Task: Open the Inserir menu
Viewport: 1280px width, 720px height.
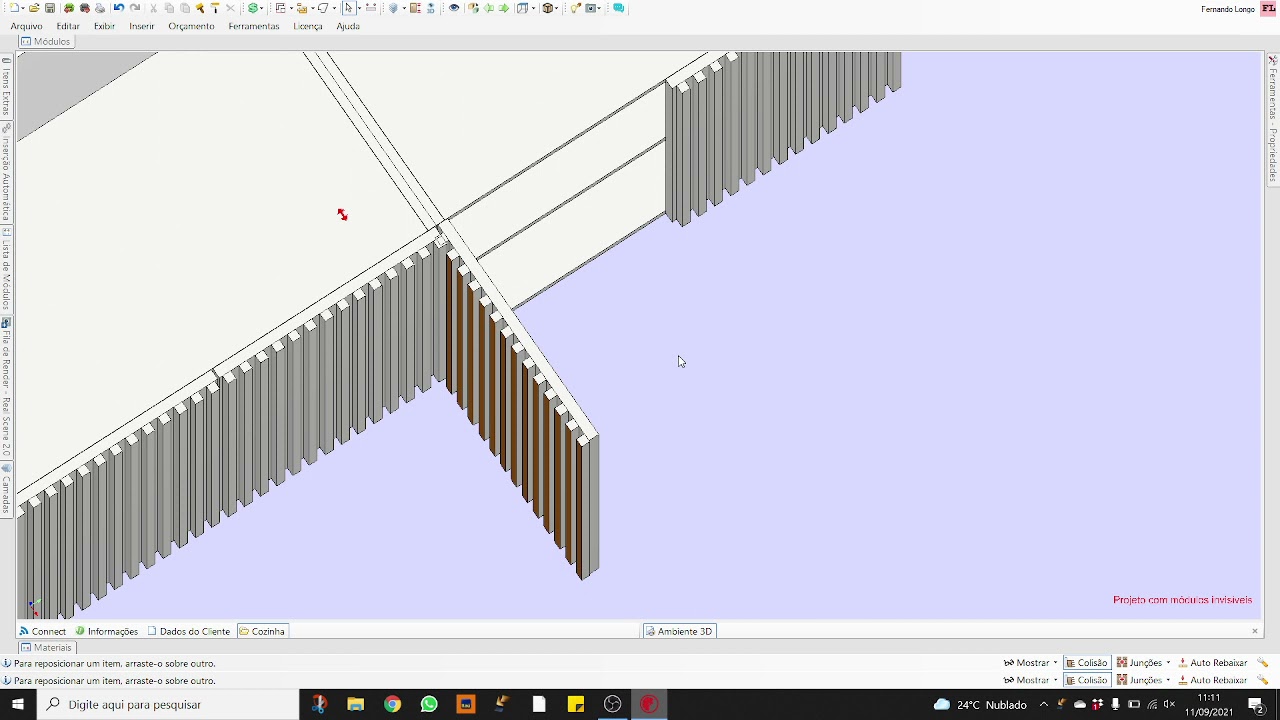Action: click(x=141, y=26)
